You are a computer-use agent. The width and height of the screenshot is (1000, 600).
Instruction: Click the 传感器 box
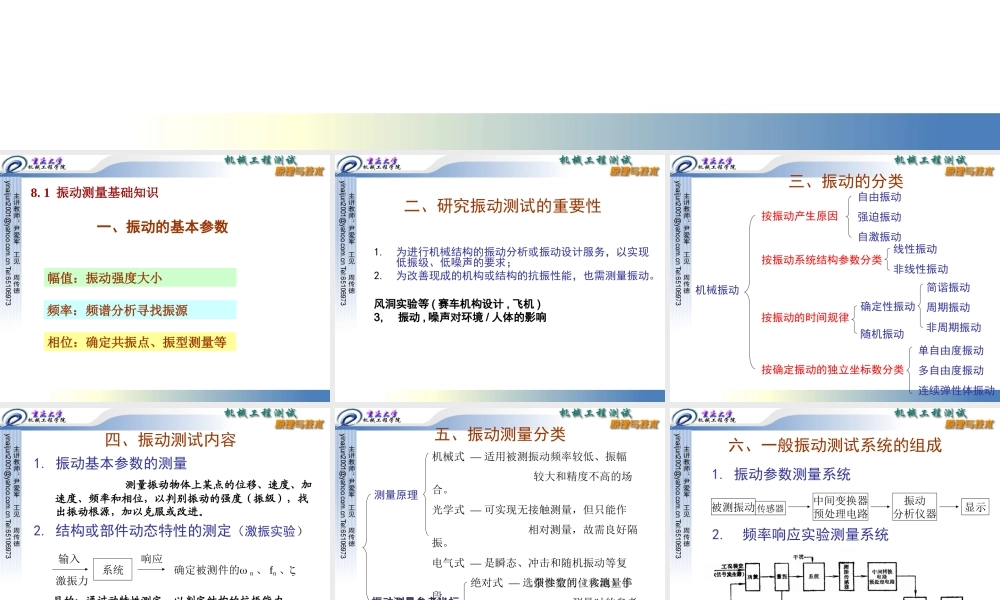pyautogui.click(x=770, y=508)
